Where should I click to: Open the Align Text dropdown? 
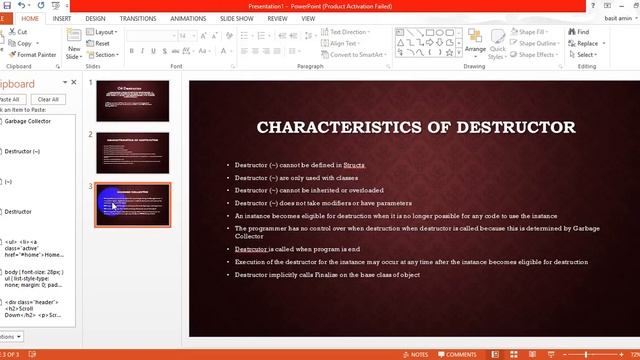tap(340, 43)
